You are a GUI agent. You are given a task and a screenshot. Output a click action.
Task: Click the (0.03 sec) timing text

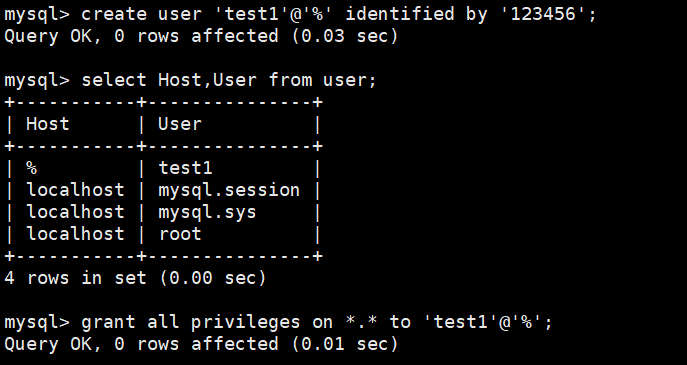click(345, 36)
